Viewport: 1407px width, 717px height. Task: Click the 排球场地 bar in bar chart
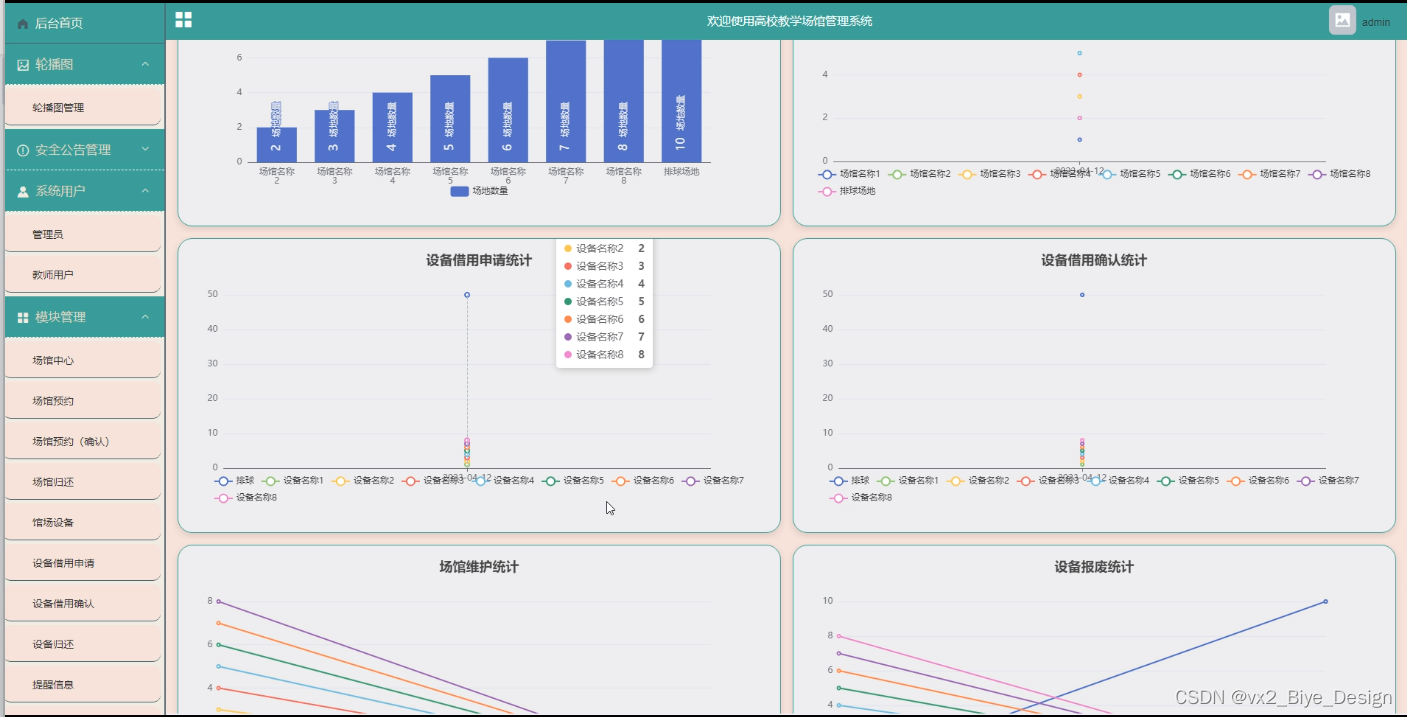click(681, 101)
